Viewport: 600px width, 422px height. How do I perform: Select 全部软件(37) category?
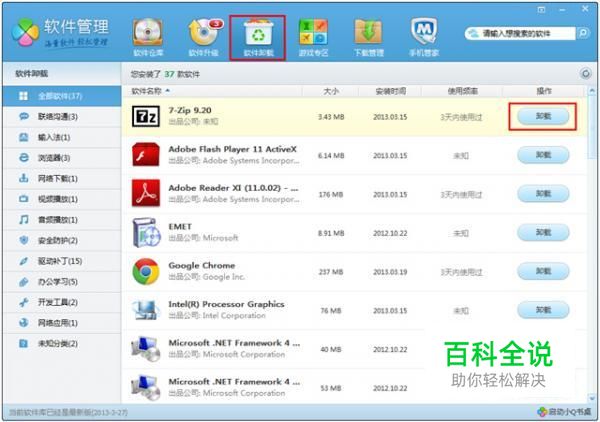[62, 96]
